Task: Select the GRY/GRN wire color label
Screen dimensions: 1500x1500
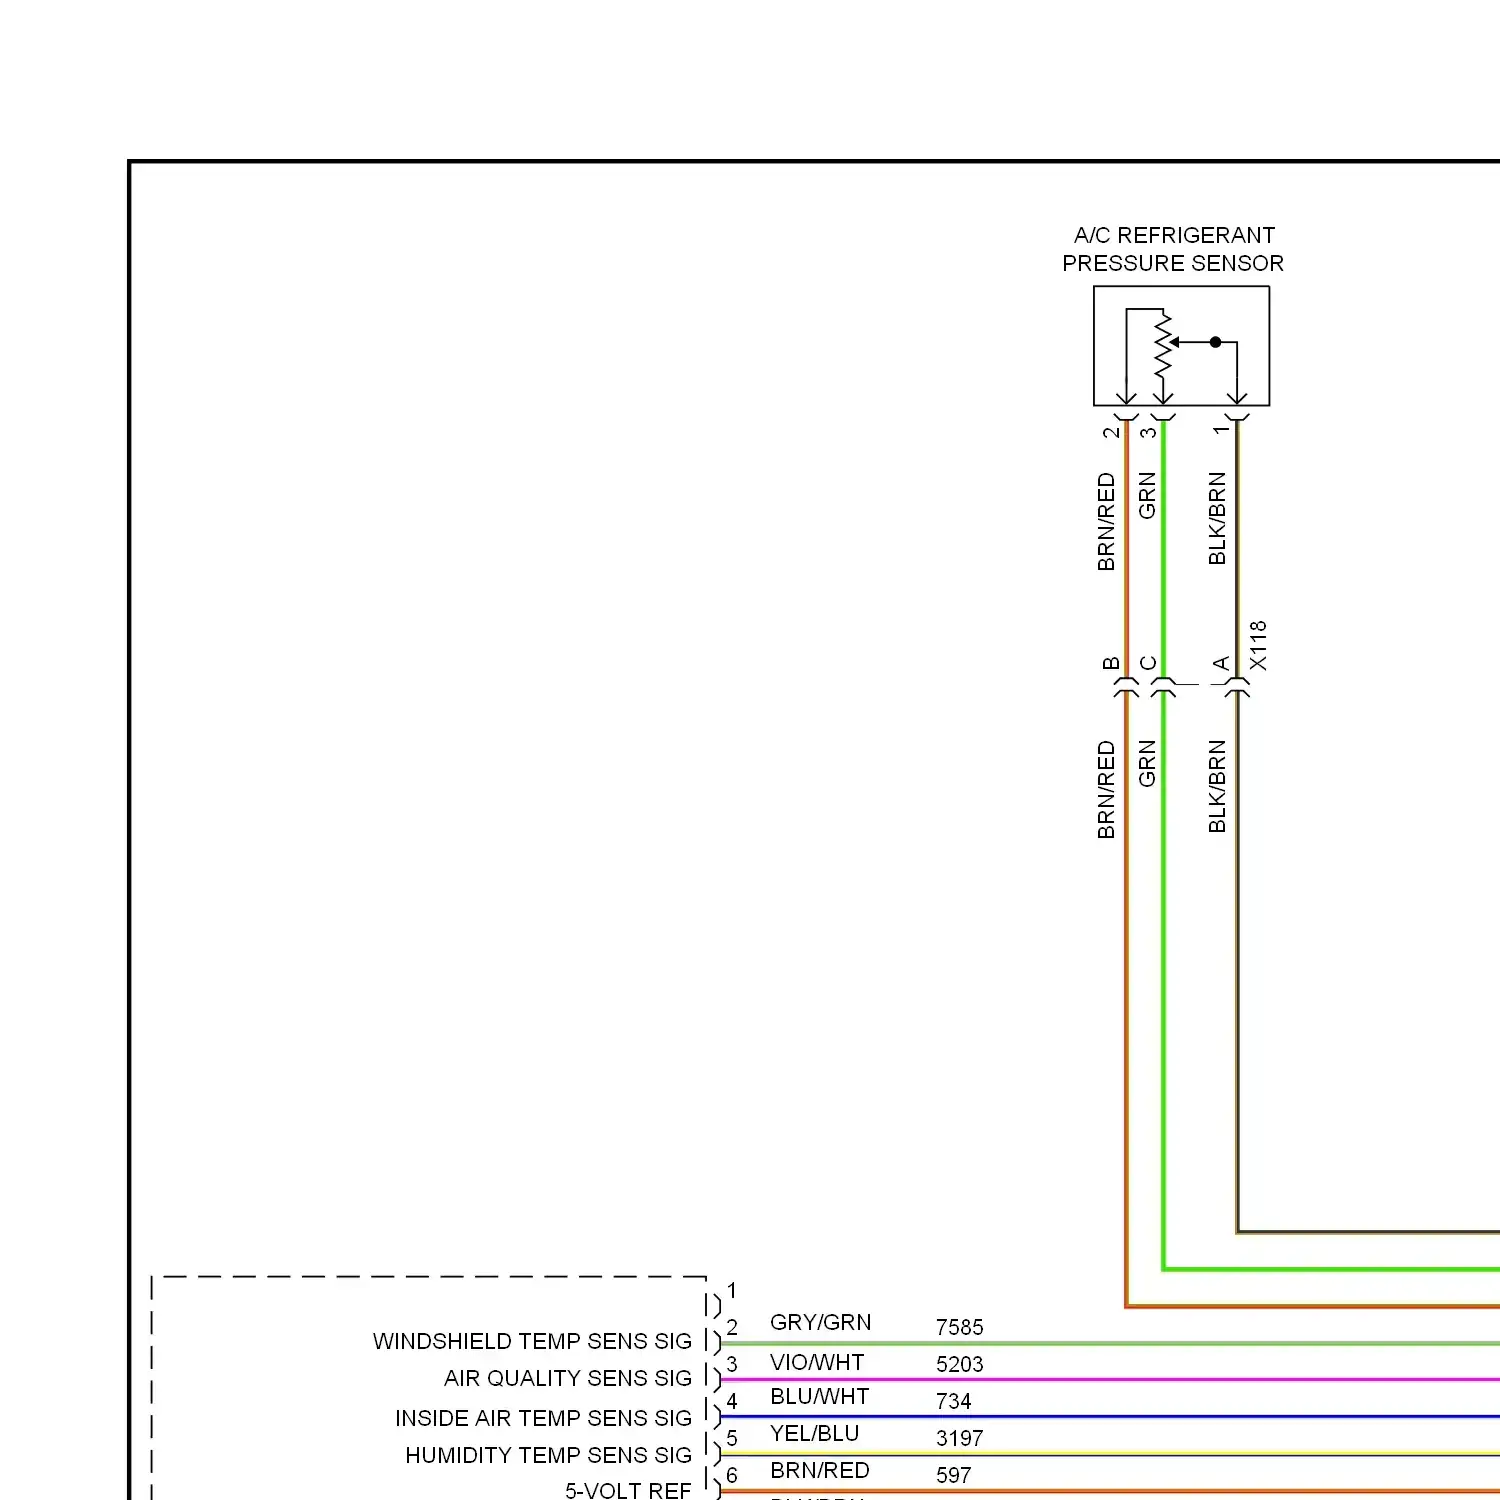Action: click(x=820, y=1322)
